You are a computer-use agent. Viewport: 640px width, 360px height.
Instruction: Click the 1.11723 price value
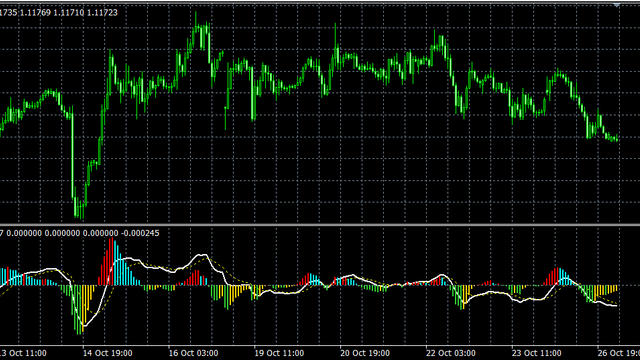click(102, 13)
